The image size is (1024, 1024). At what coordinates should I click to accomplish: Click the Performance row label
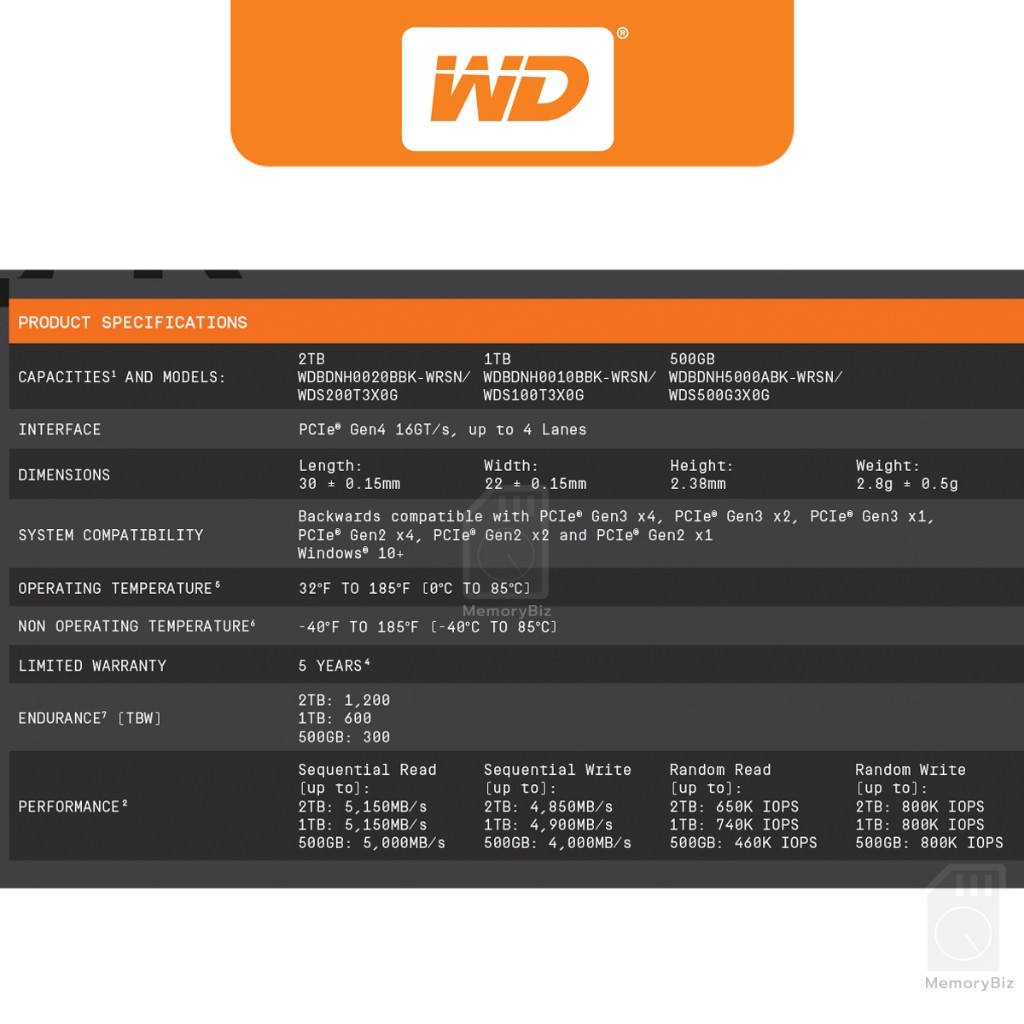pyautogui.click(x=73, y=806)
